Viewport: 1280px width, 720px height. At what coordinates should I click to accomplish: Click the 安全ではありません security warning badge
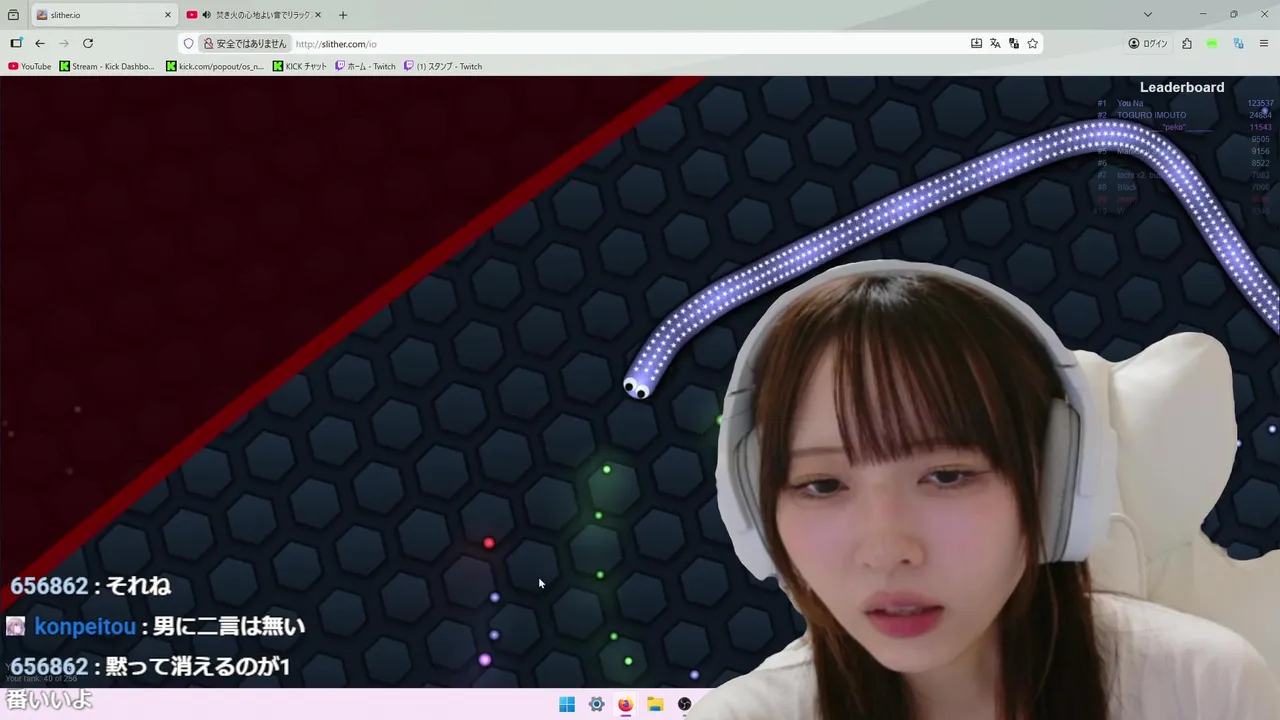245,44
